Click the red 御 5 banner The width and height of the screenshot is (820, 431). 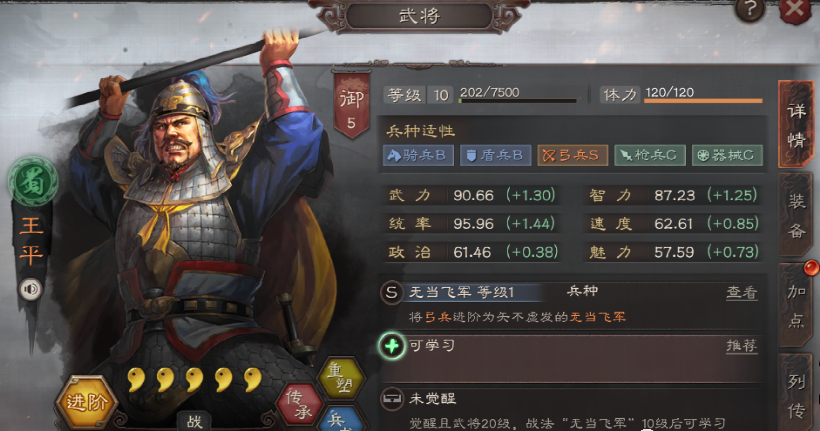click(351, 106)
